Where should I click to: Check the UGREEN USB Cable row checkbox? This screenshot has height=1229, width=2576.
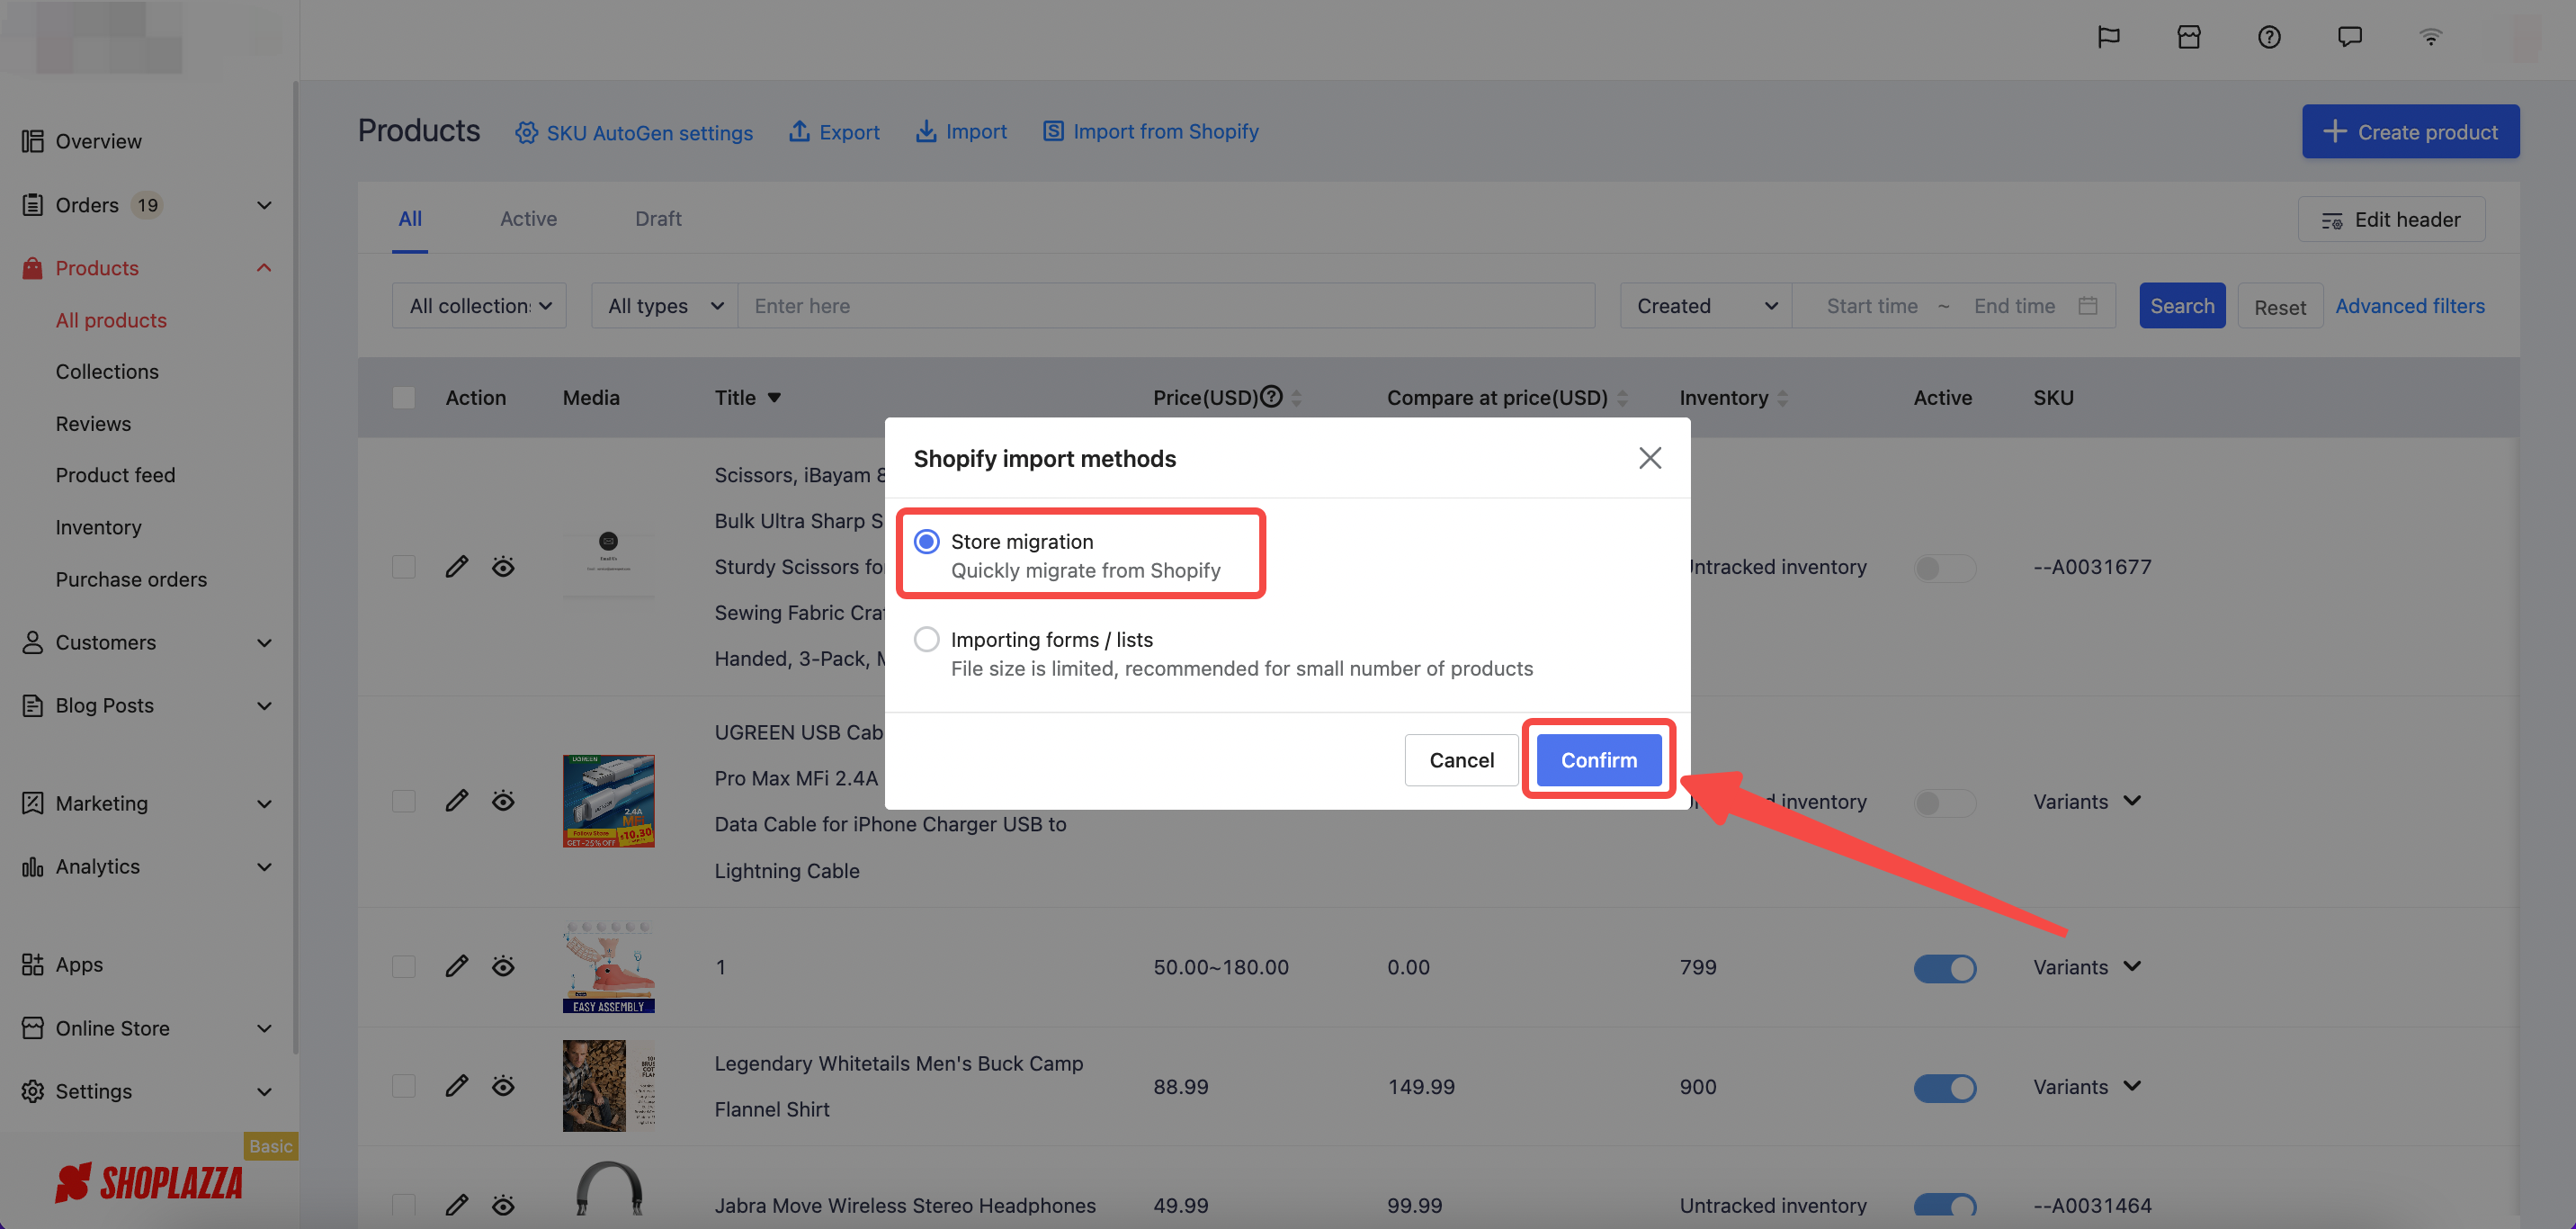click(x=404, y=801)
